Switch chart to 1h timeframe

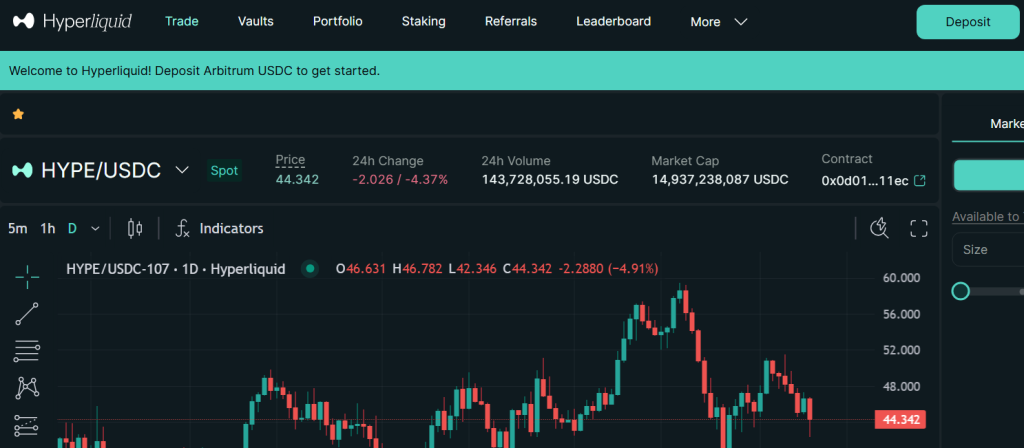[48, 229]
